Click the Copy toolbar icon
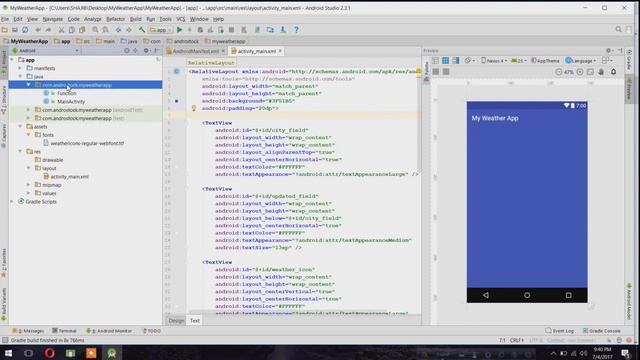This screenshot has width=640, height=360. click(71, 30)
